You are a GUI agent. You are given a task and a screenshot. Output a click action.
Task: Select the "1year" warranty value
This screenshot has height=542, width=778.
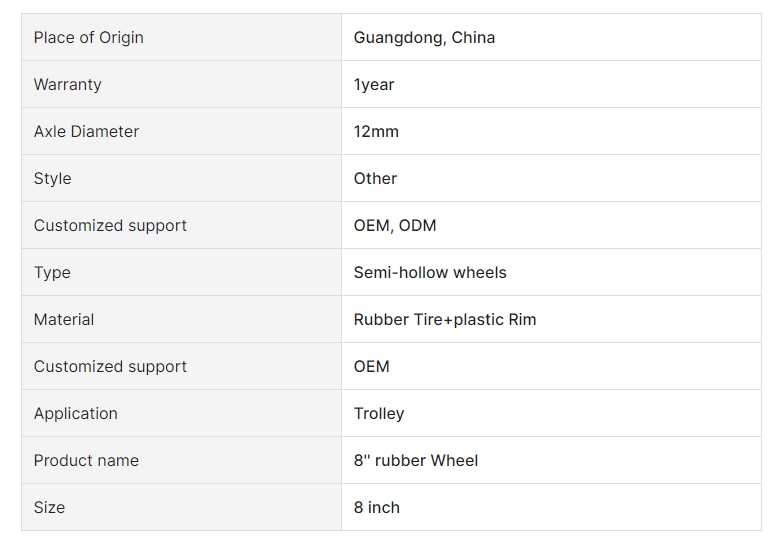tap(374, 85)
